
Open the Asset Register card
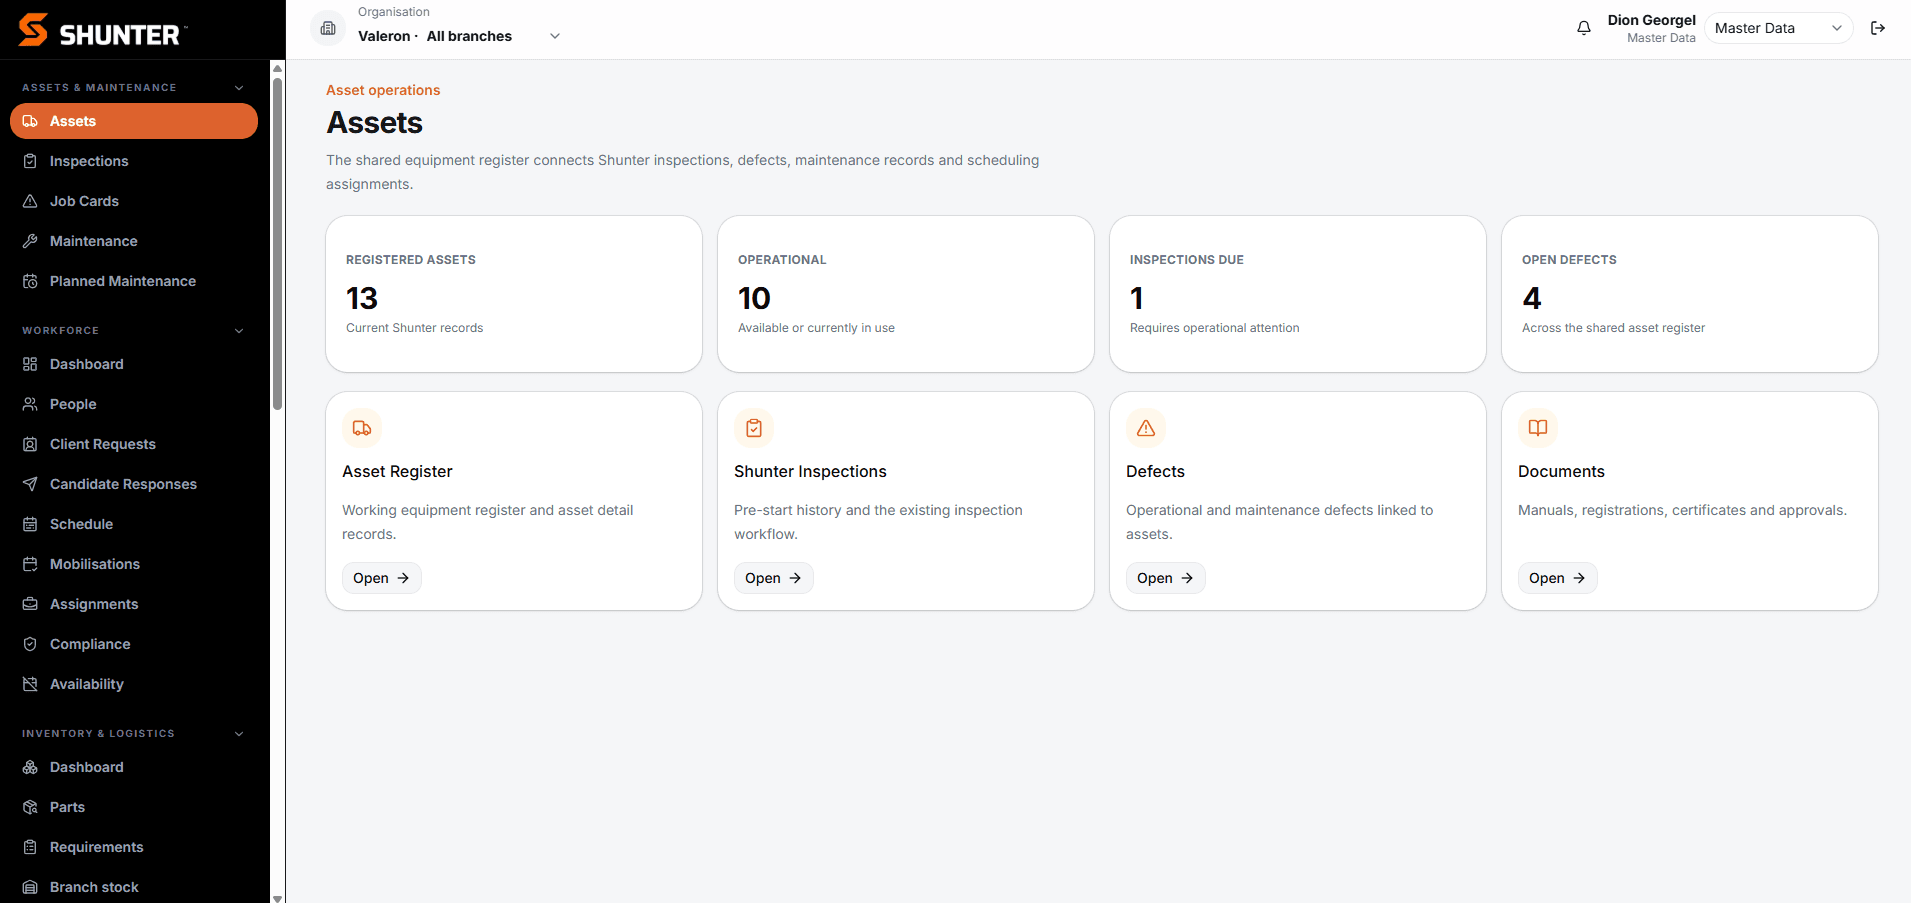(381, 578)
